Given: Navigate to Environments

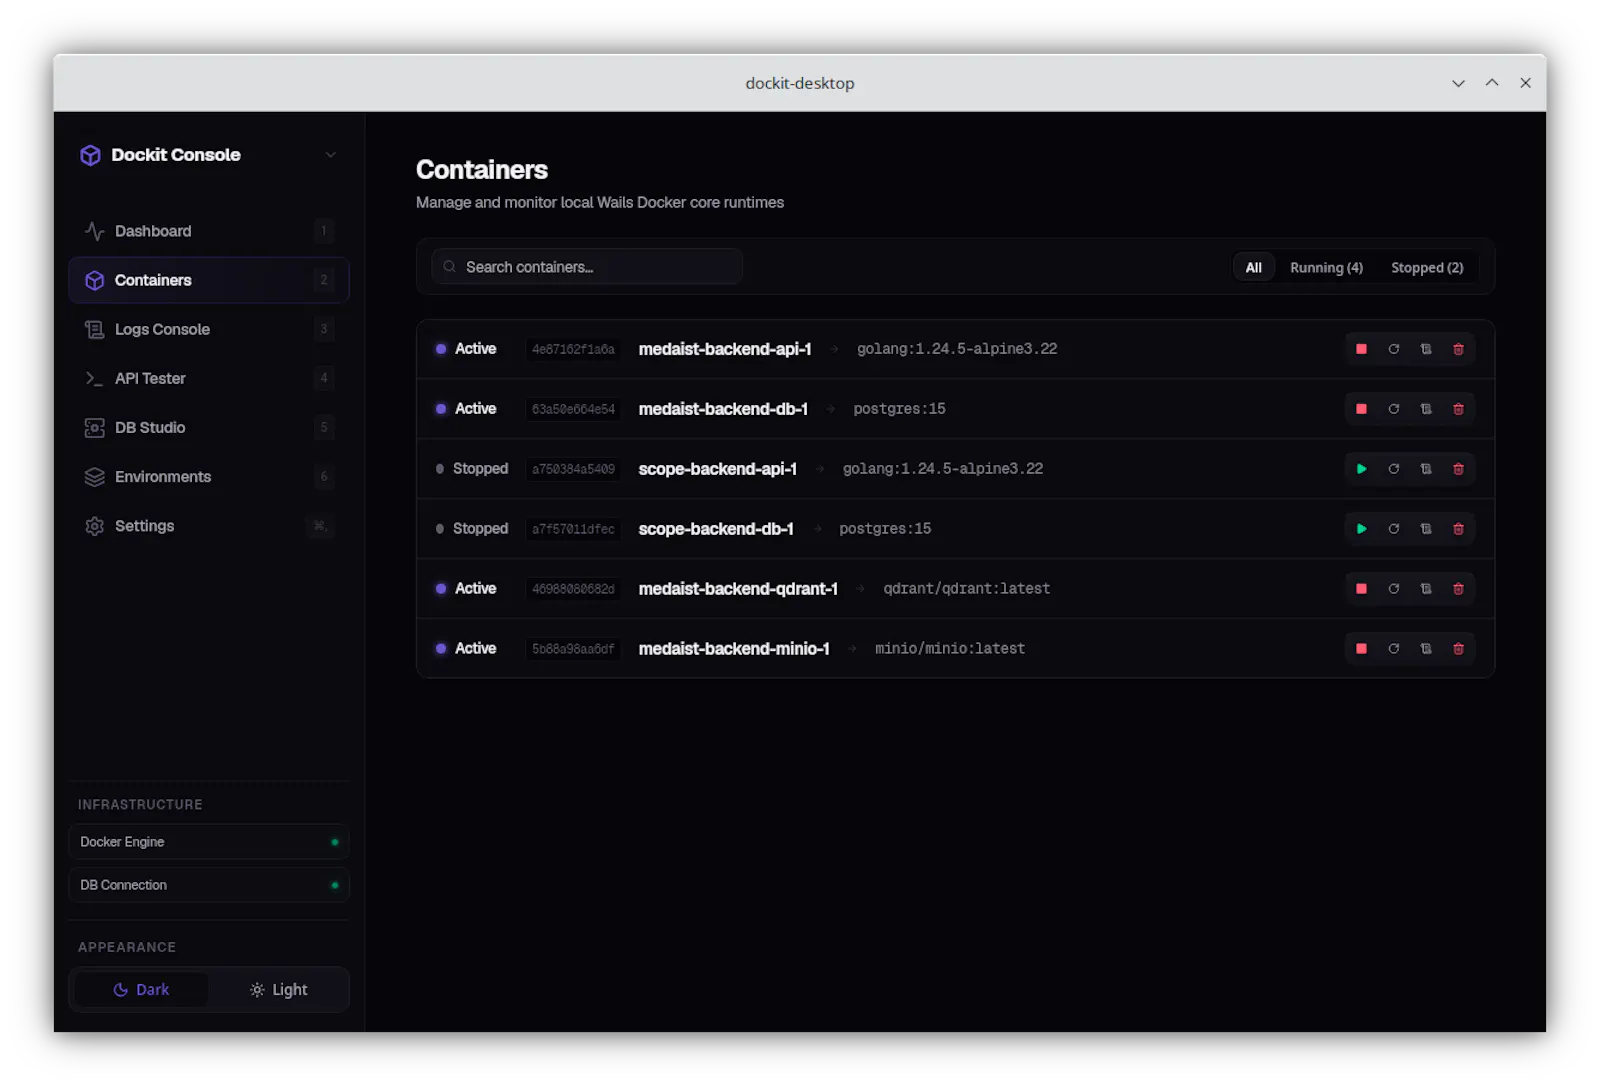Looking at the screenshot, I should point(208,476).
